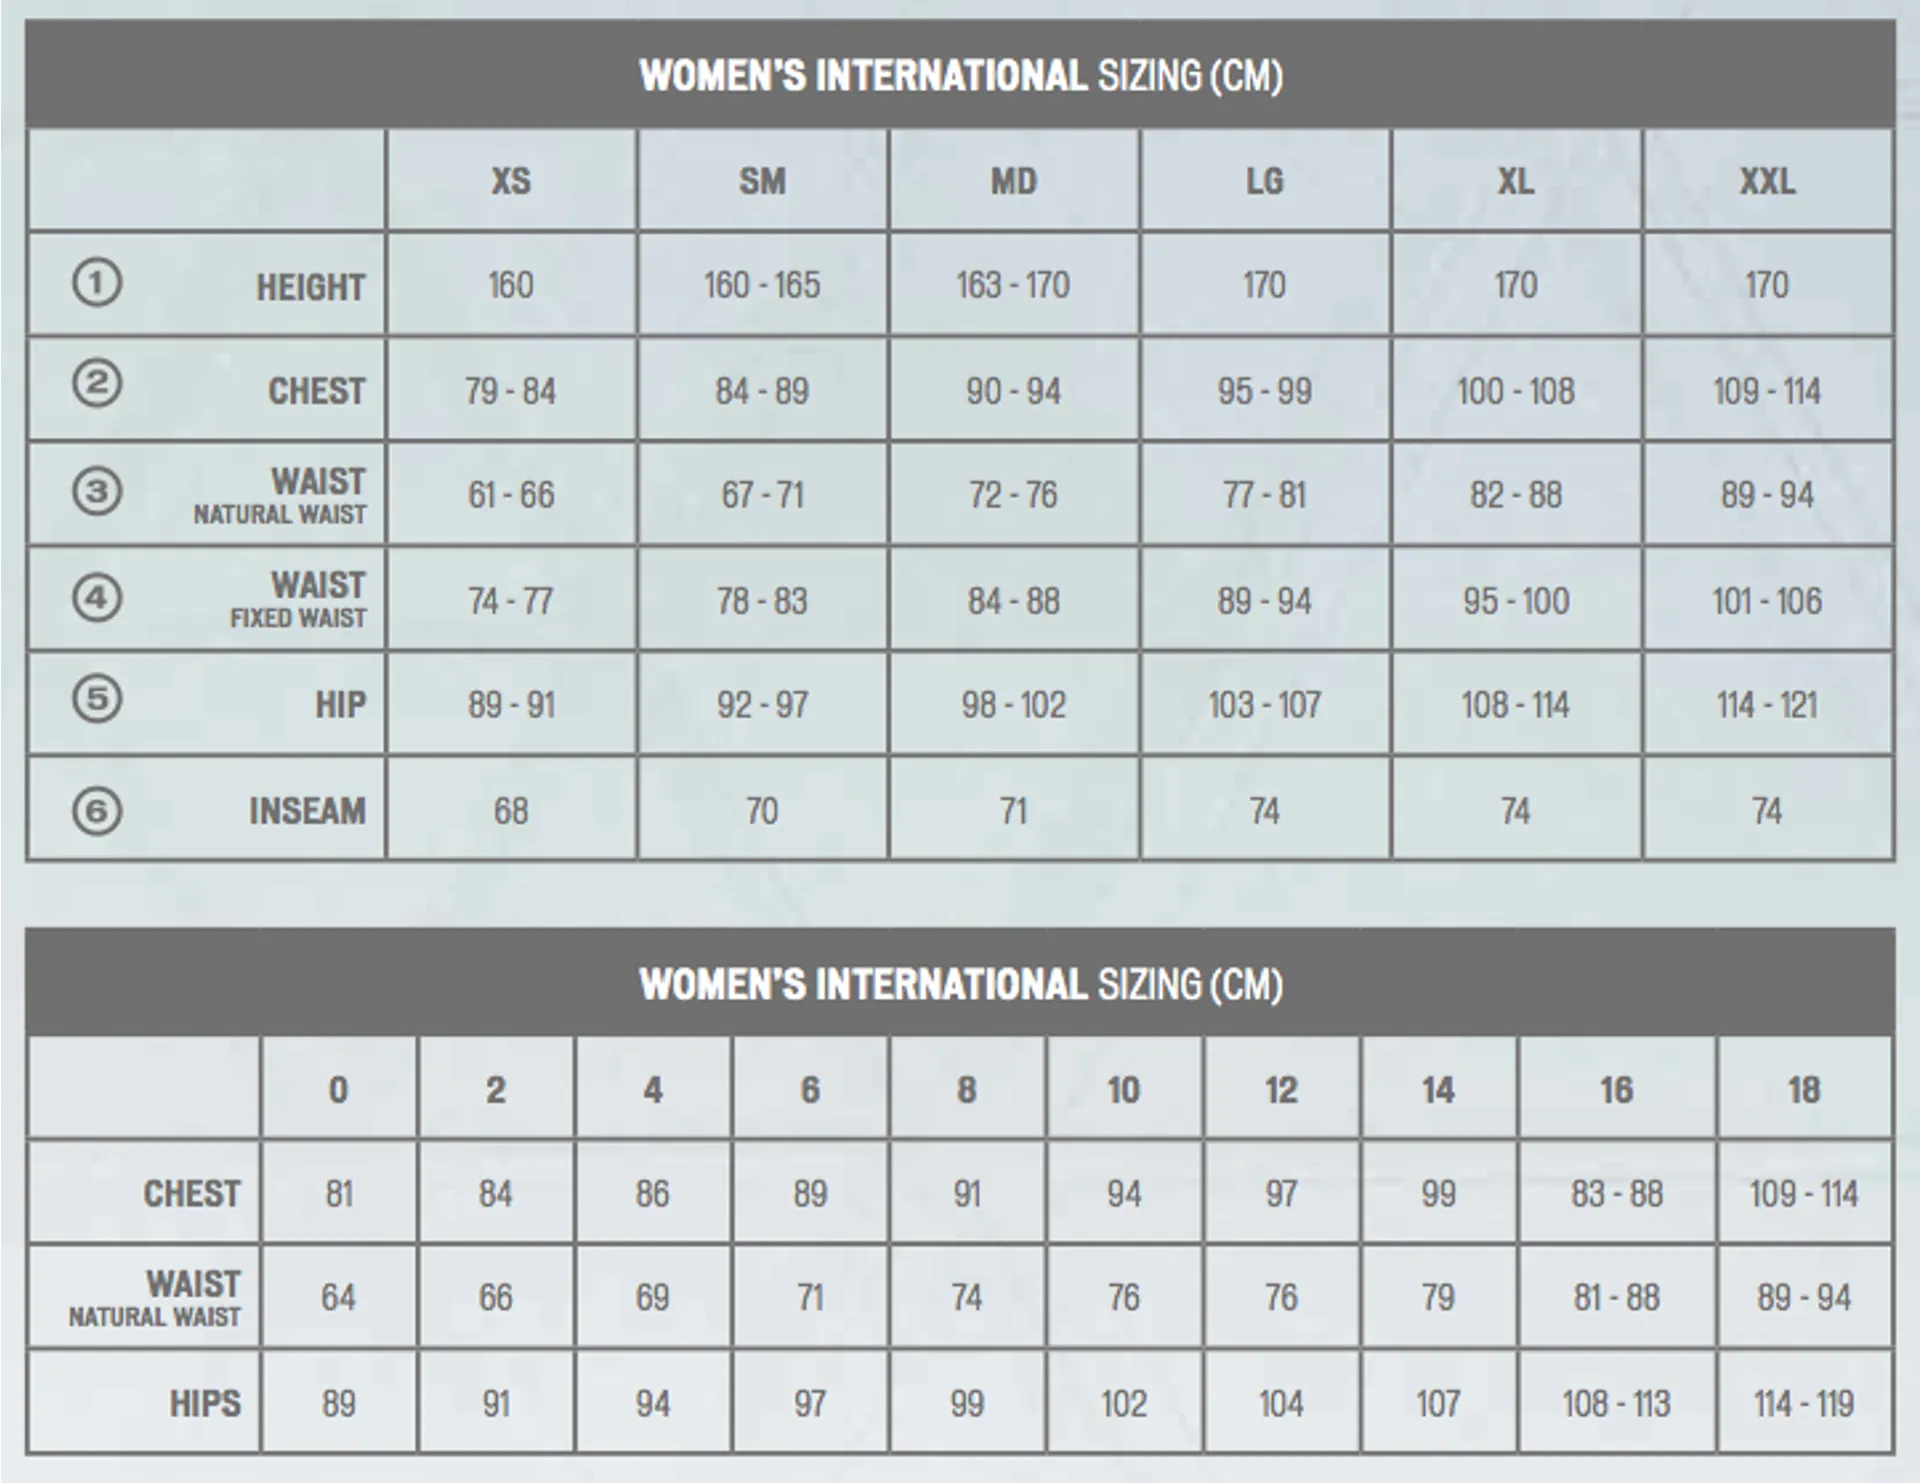
Task: Click size 16 chest cell 83 - 88
Action: (x=1616, y=1194)
